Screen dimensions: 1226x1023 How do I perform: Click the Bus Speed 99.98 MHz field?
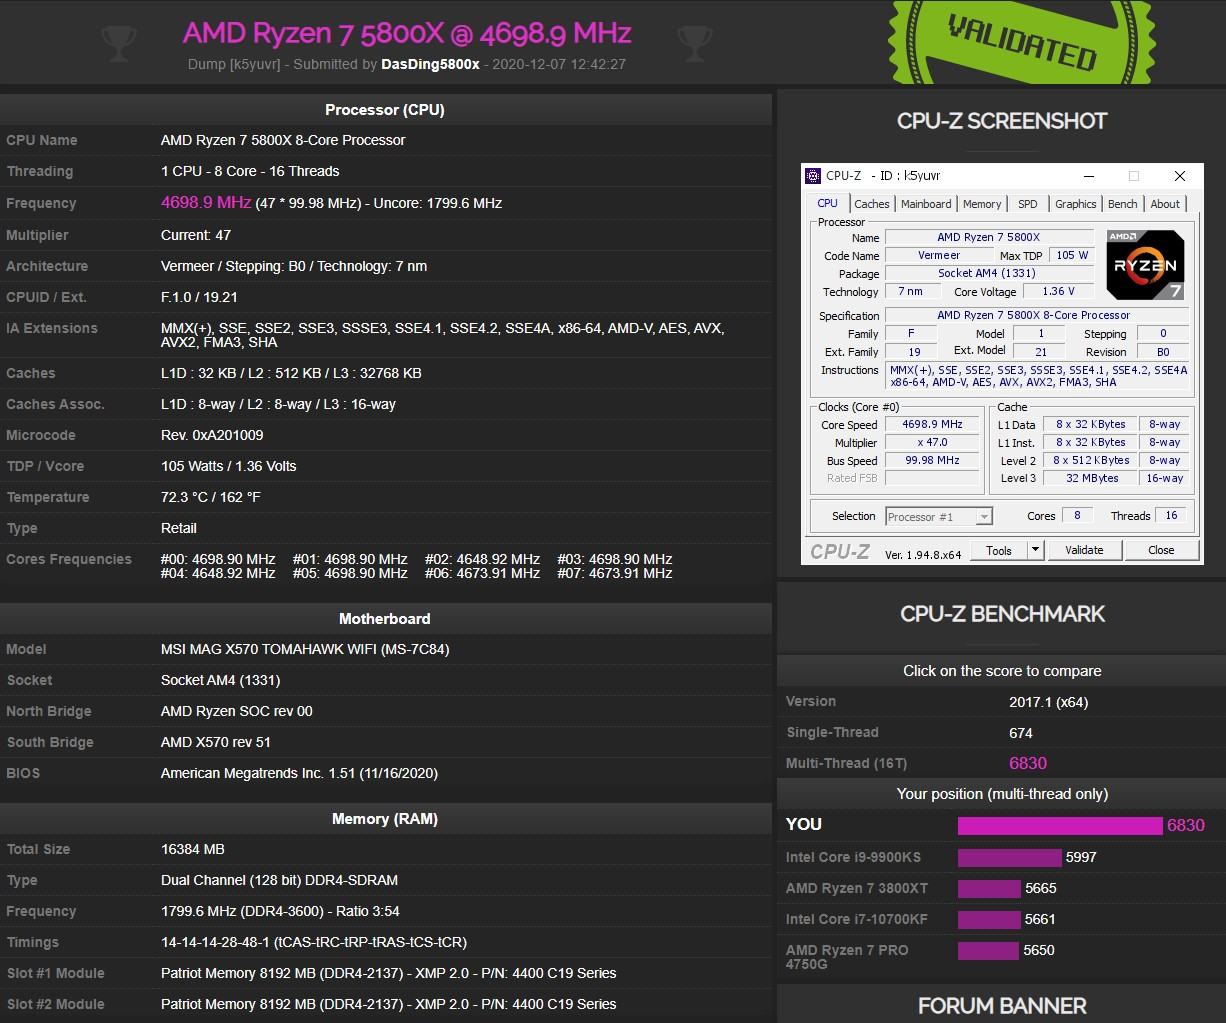pos(932,461)
